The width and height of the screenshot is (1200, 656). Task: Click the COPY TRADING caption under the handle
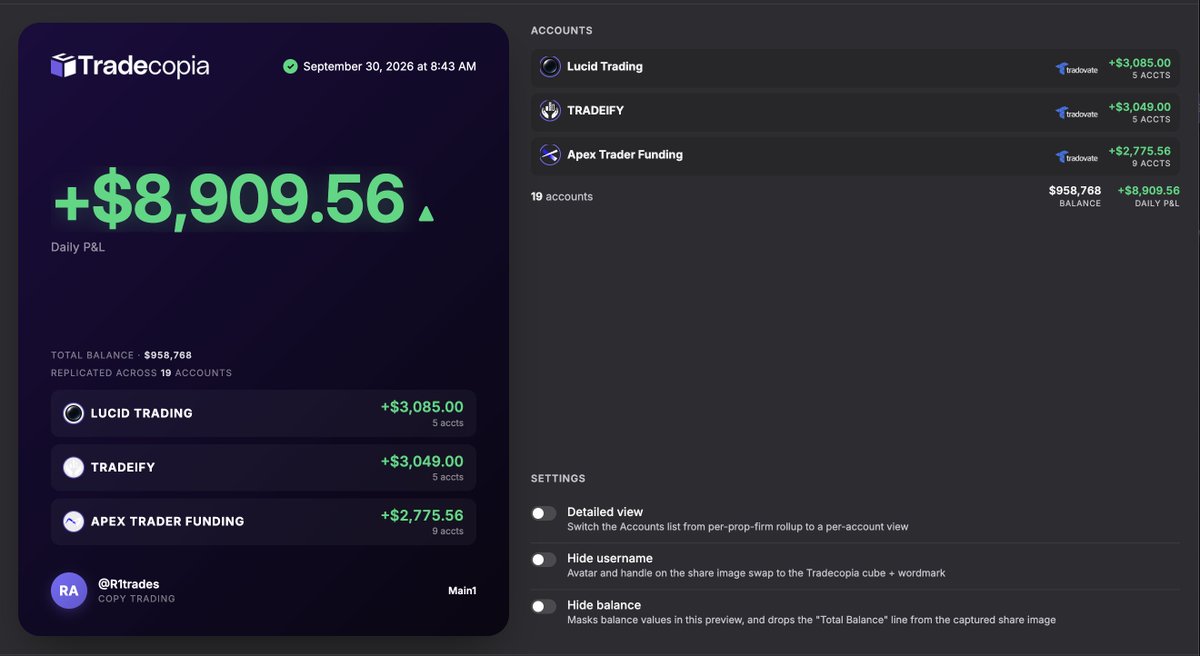pyautogui.click(x=136, y=599)
